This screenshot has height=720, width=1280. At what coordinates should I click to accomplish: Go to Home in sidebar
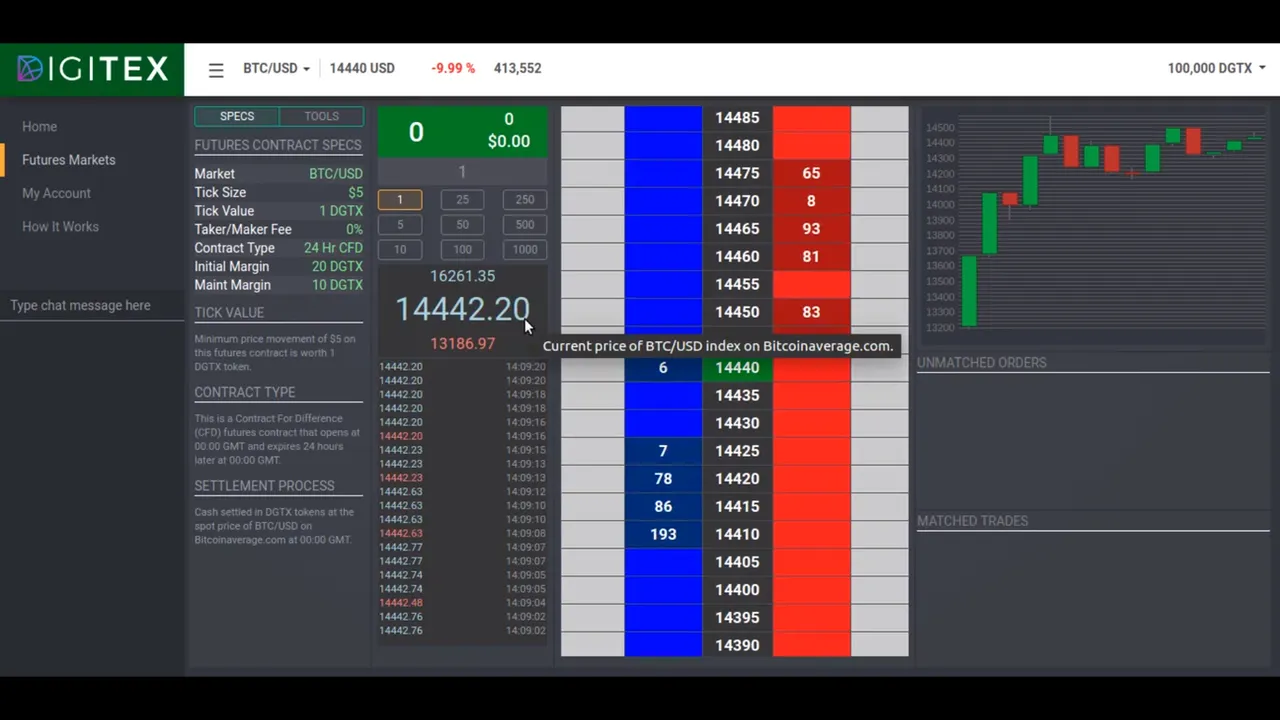tap(40, 127)
